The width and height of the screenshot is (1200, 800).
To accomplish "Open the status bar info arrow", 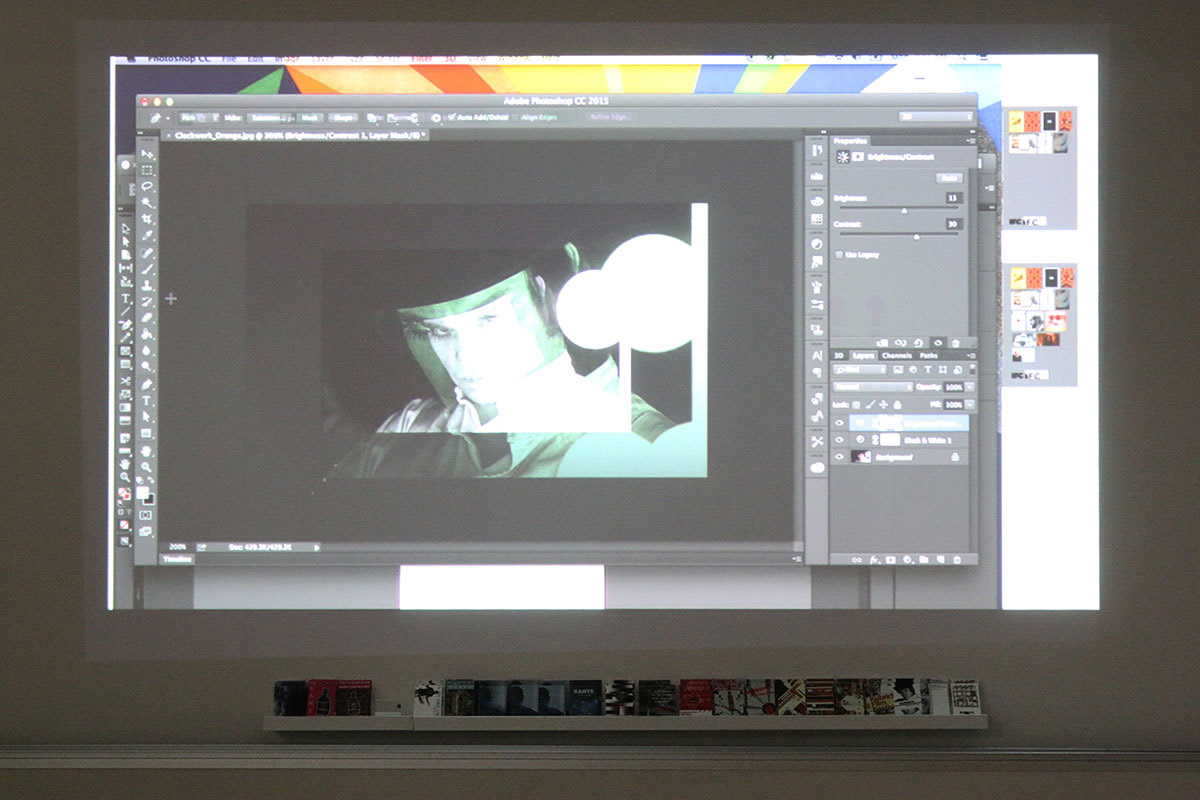I will [317, 547].
